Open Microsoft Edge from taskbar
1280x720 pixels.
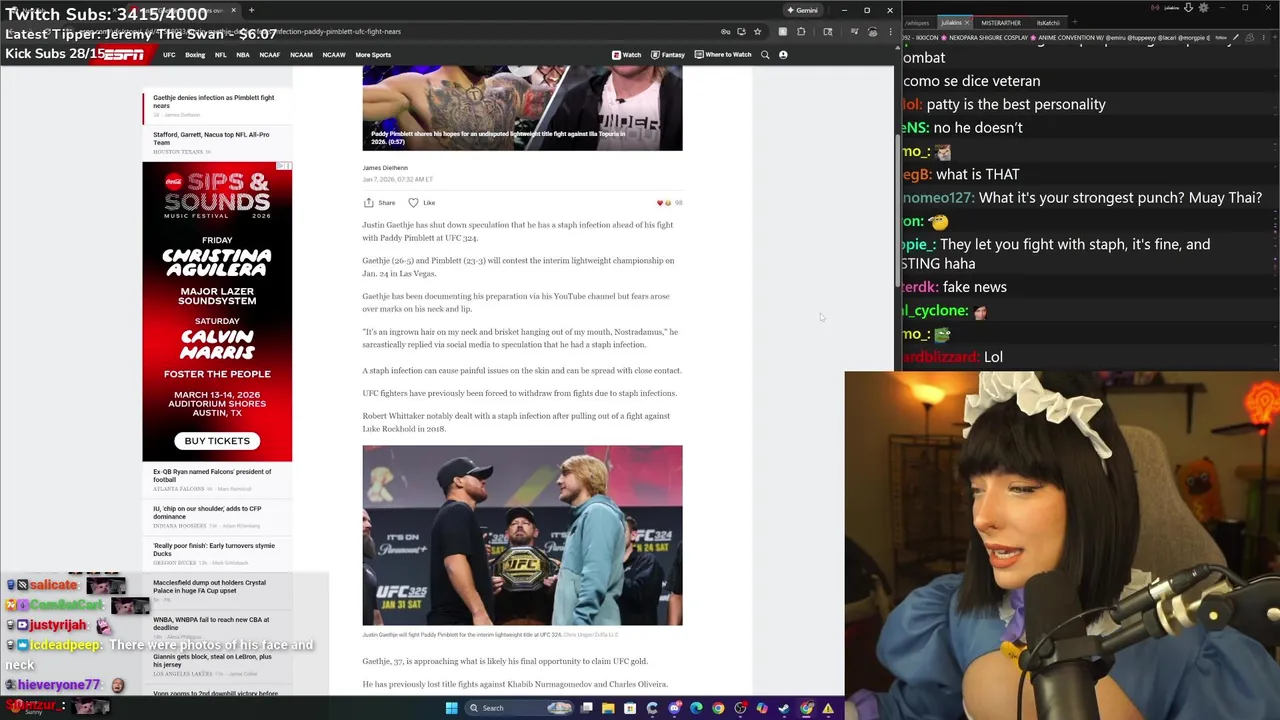tap(696, 708)
